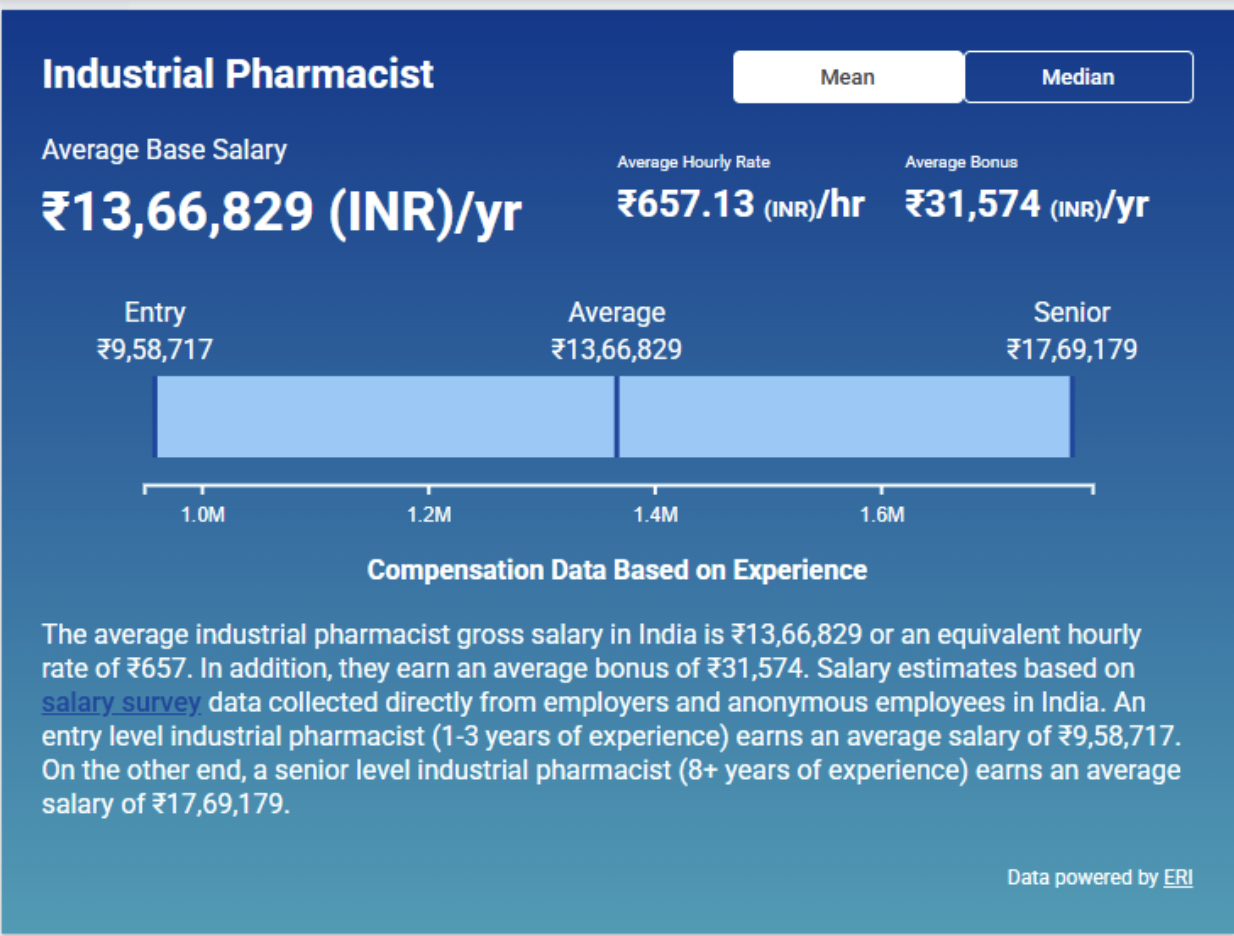Click the Industrial Pharmacist heading
Screen dimensions: 1234x936
click(x=238, y=75)
